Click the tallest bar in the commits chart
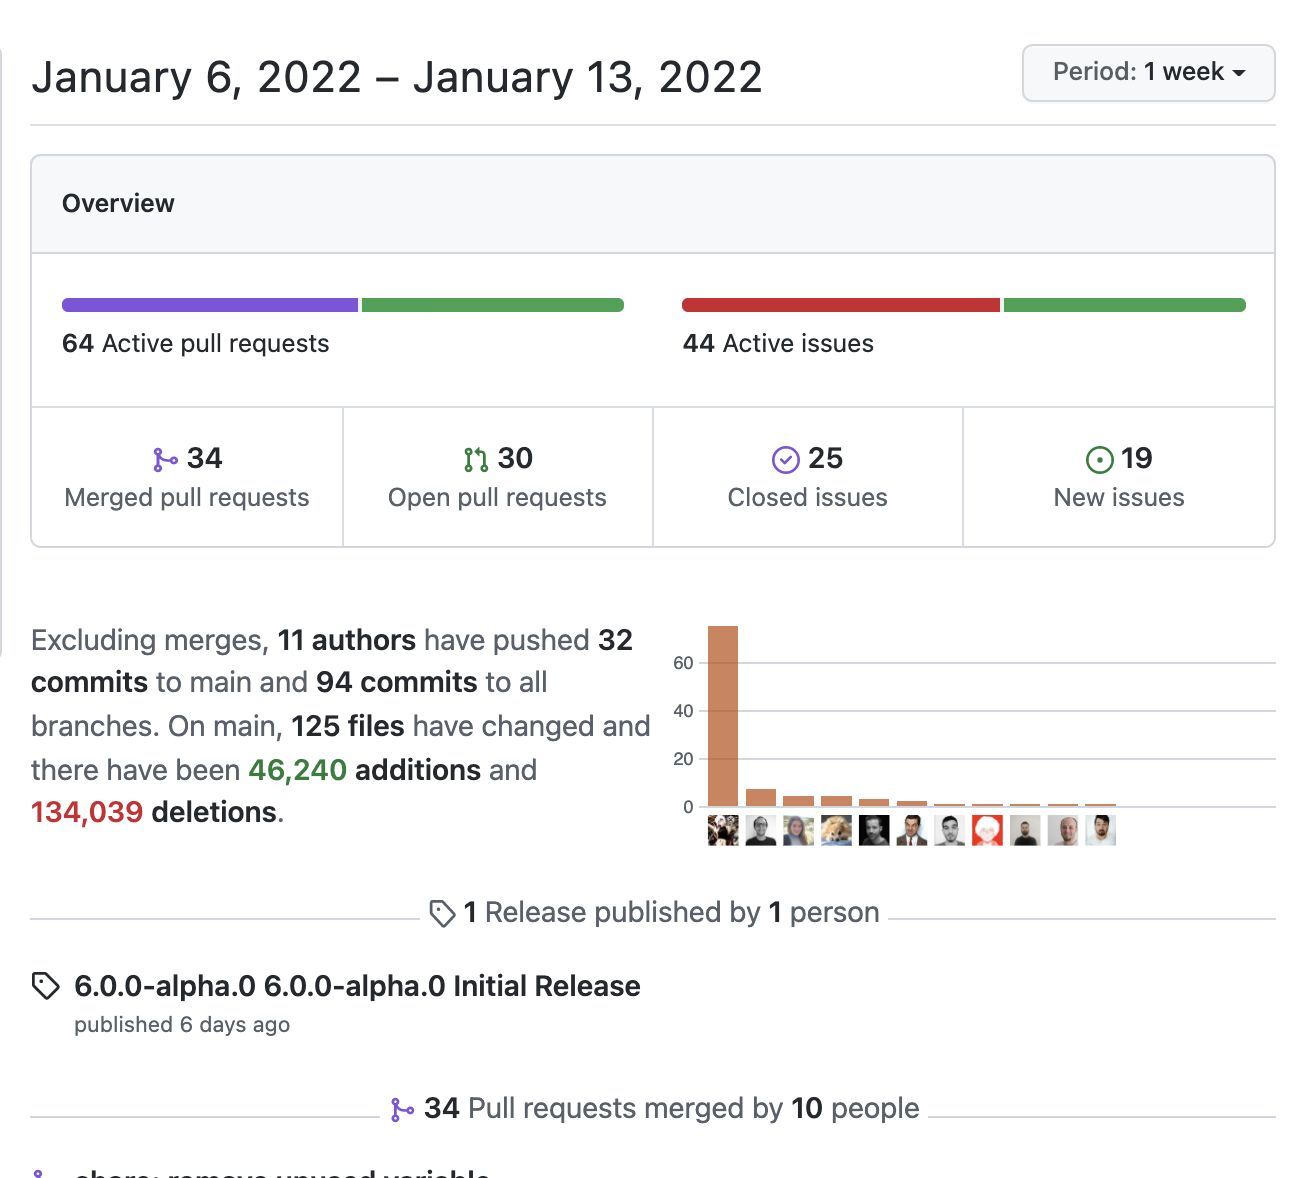Image resolution: width=1312 pixels, height=1178 pixels. coord(723,713)
